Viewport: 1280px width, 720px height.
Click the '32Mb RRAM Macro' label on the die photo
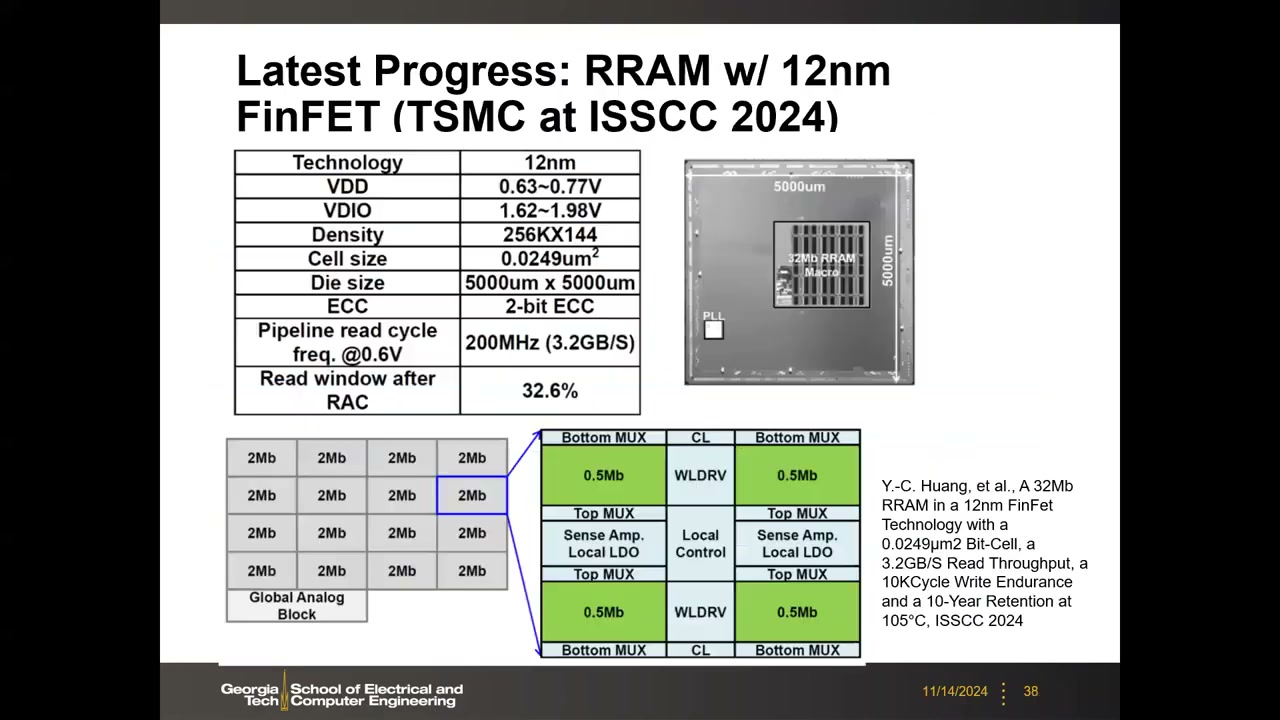[x=821, y=265]
